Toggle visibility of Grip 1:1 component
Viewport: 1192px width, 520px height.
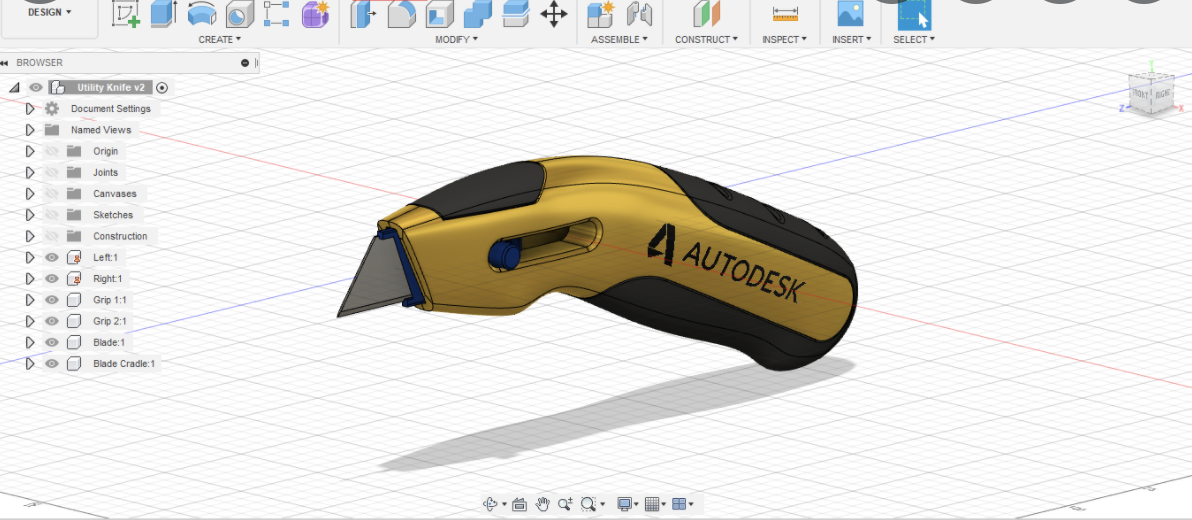click(52, 300)
